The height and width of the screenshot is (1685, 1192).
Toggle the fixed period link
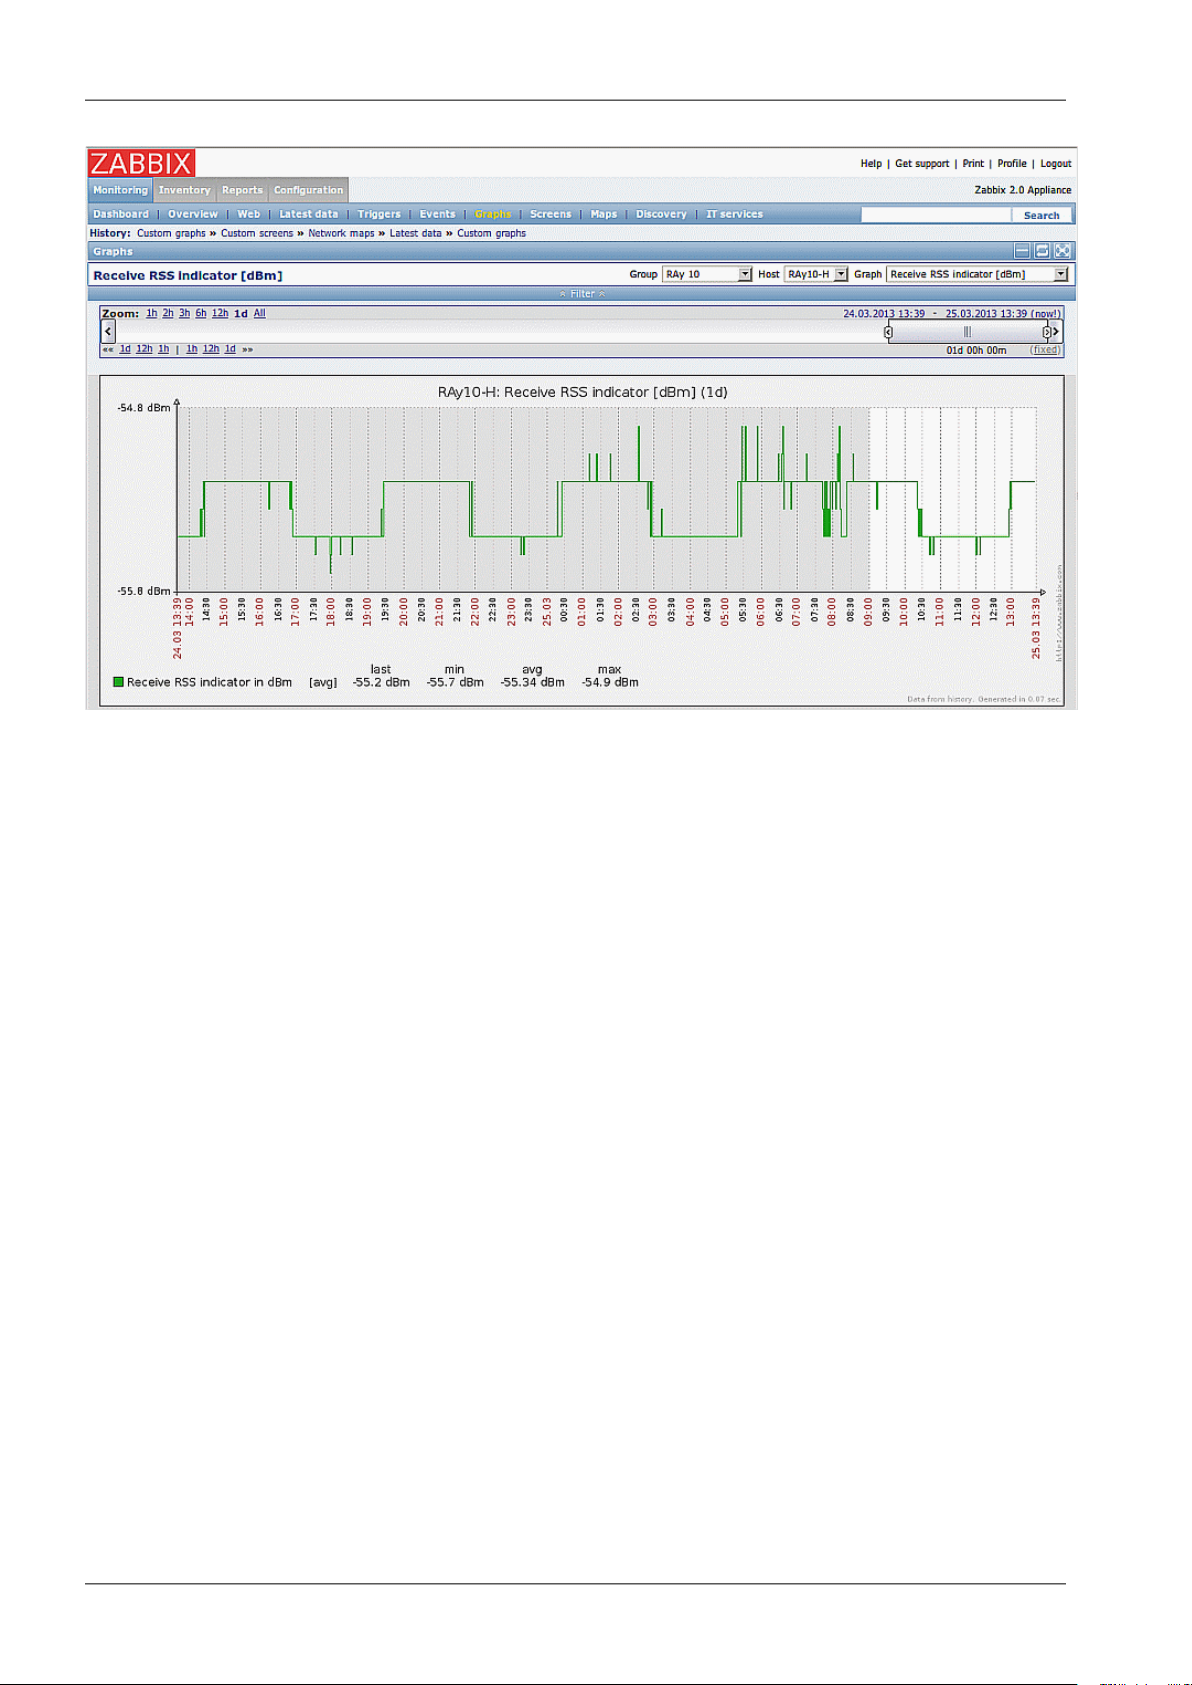(1045, 350)
